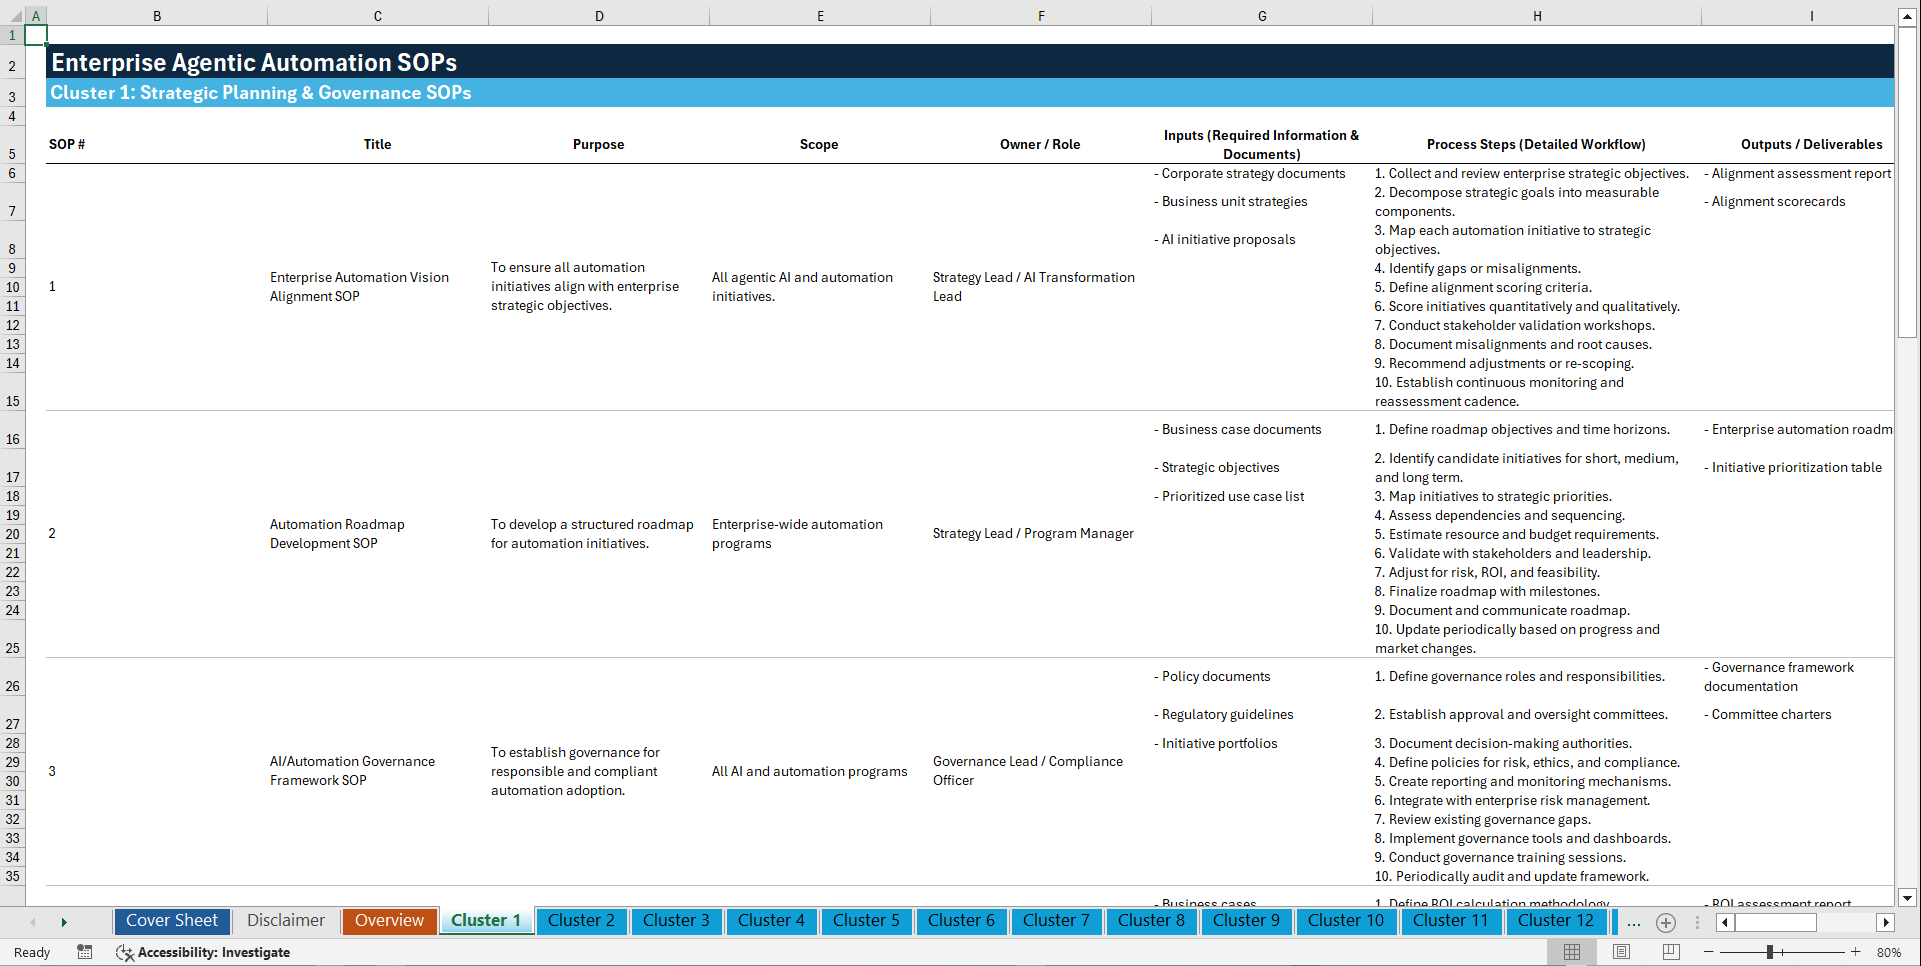
Task: Open zoom dialog by clicking 80%
Action: point(1891,952)
